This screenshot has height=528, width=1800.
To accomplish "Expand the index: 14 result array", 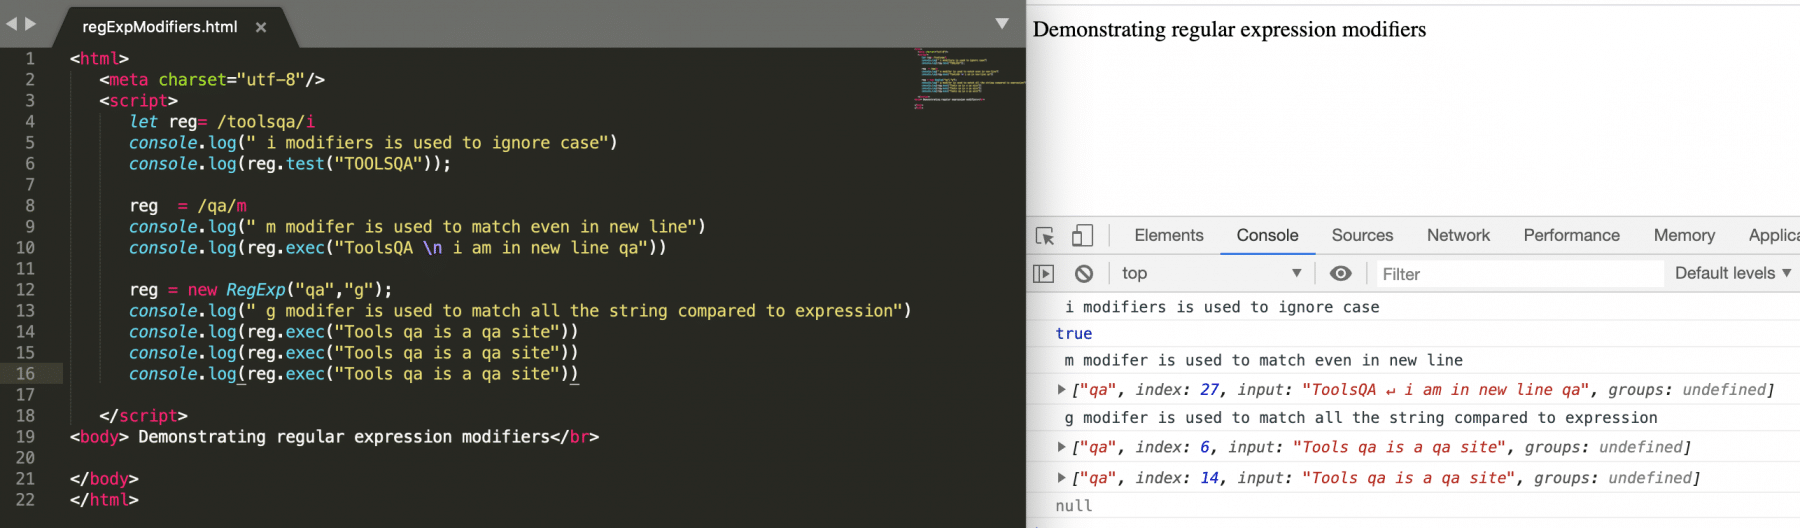I will [x=1062, y=478].
